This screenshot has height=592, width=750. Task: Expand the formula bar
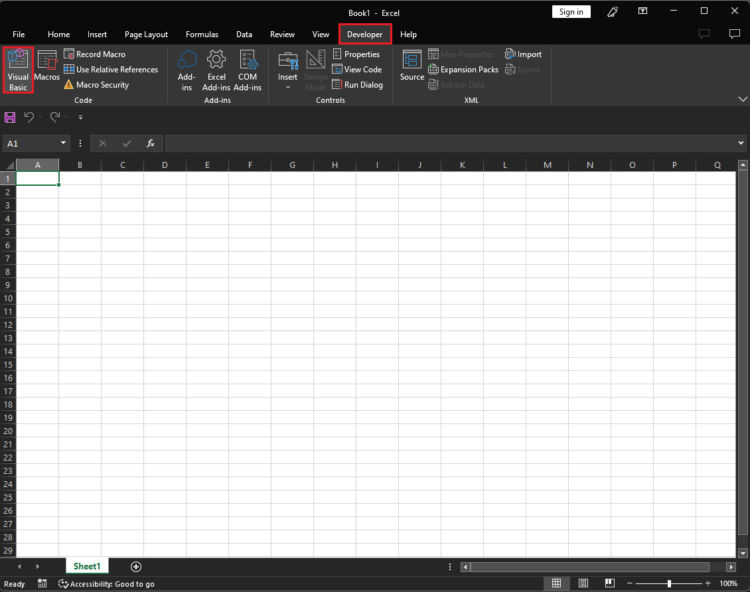click(741, 143)
